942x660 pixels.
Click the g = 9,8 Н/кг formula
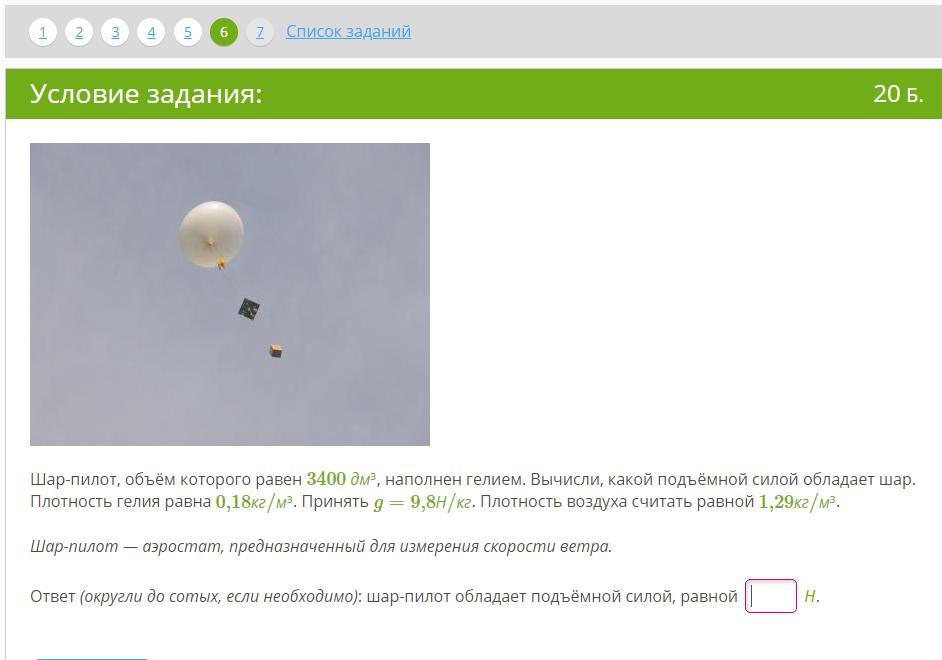pyautogui.click(x=422, y=502)
